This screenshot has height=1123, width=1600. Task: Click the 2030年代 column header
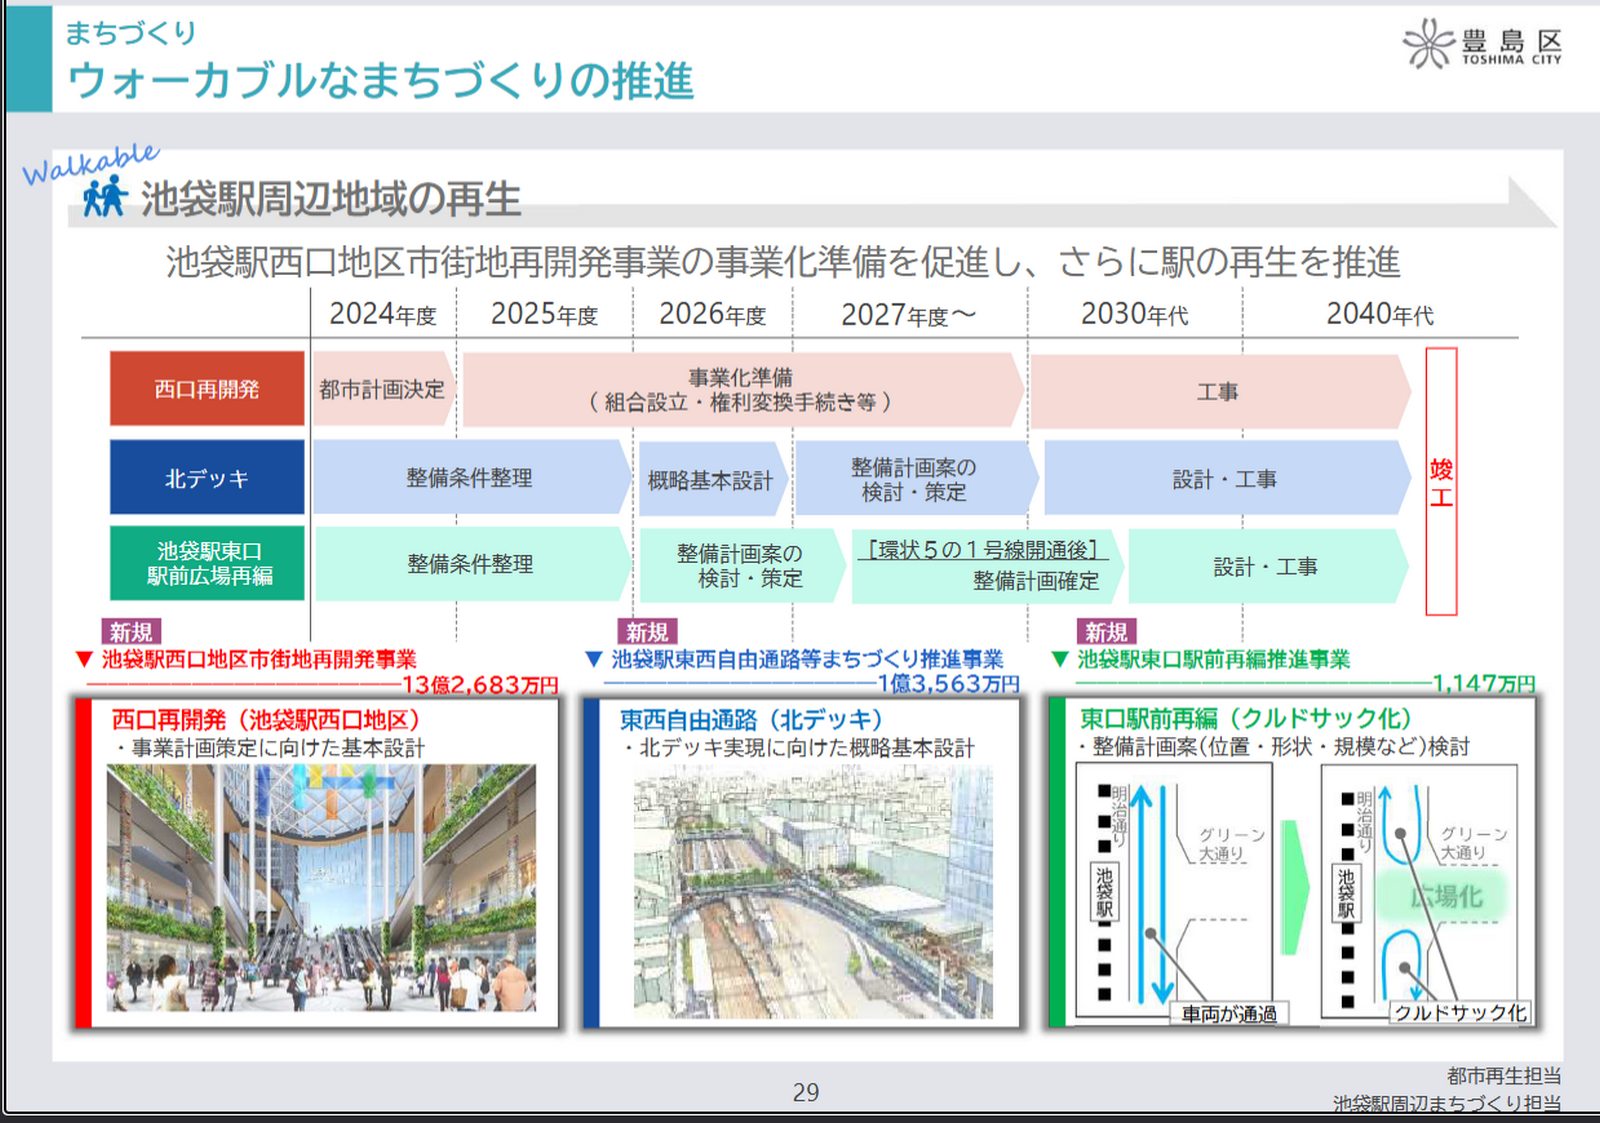click(1134, 314)
